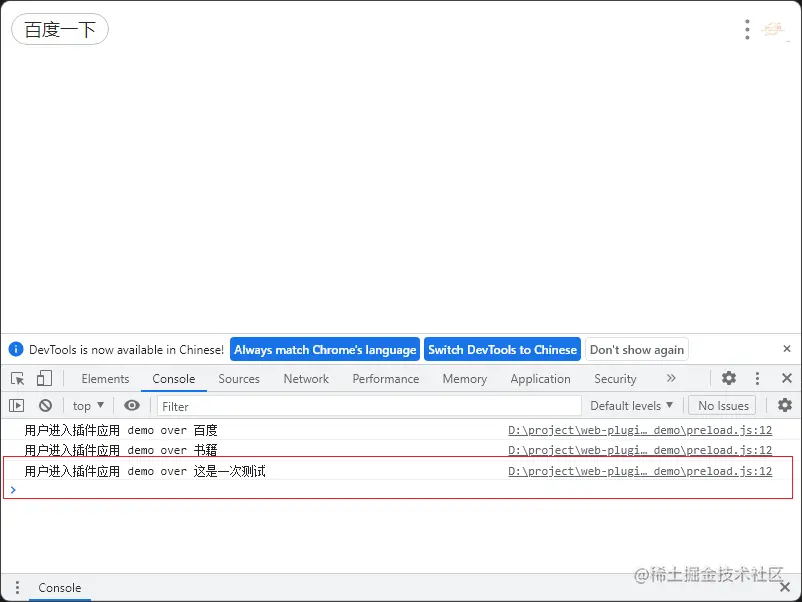This screenshot has width=802, height=602.
Task: Open DevTools settings gear
Action: tap(729, 378)
